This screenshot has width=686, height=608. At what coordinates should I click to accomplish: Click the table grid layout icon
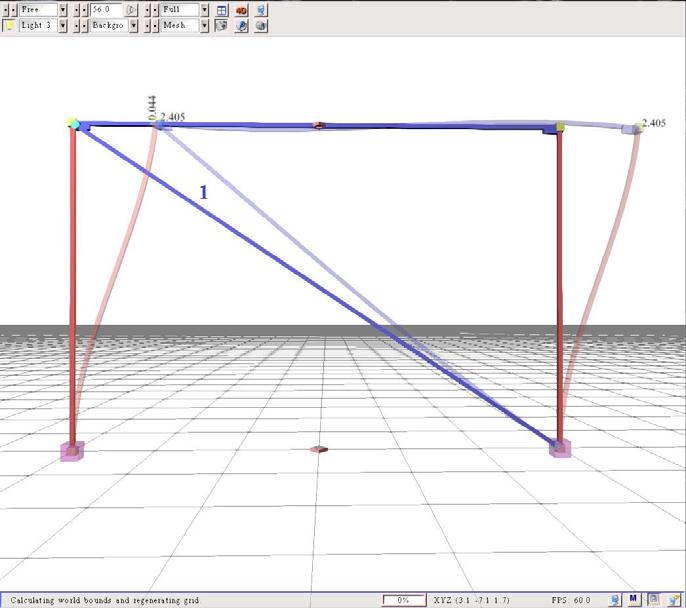[222, 10]
